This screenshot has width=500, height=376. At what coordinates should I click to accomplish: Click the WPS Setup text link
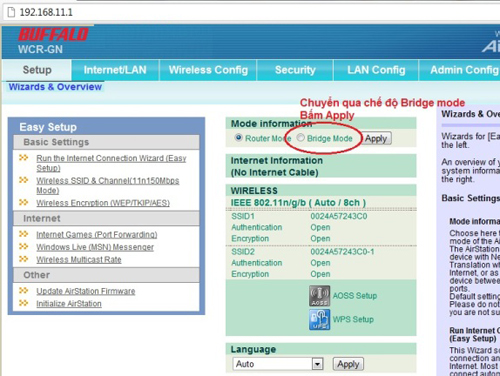point(353,319)
